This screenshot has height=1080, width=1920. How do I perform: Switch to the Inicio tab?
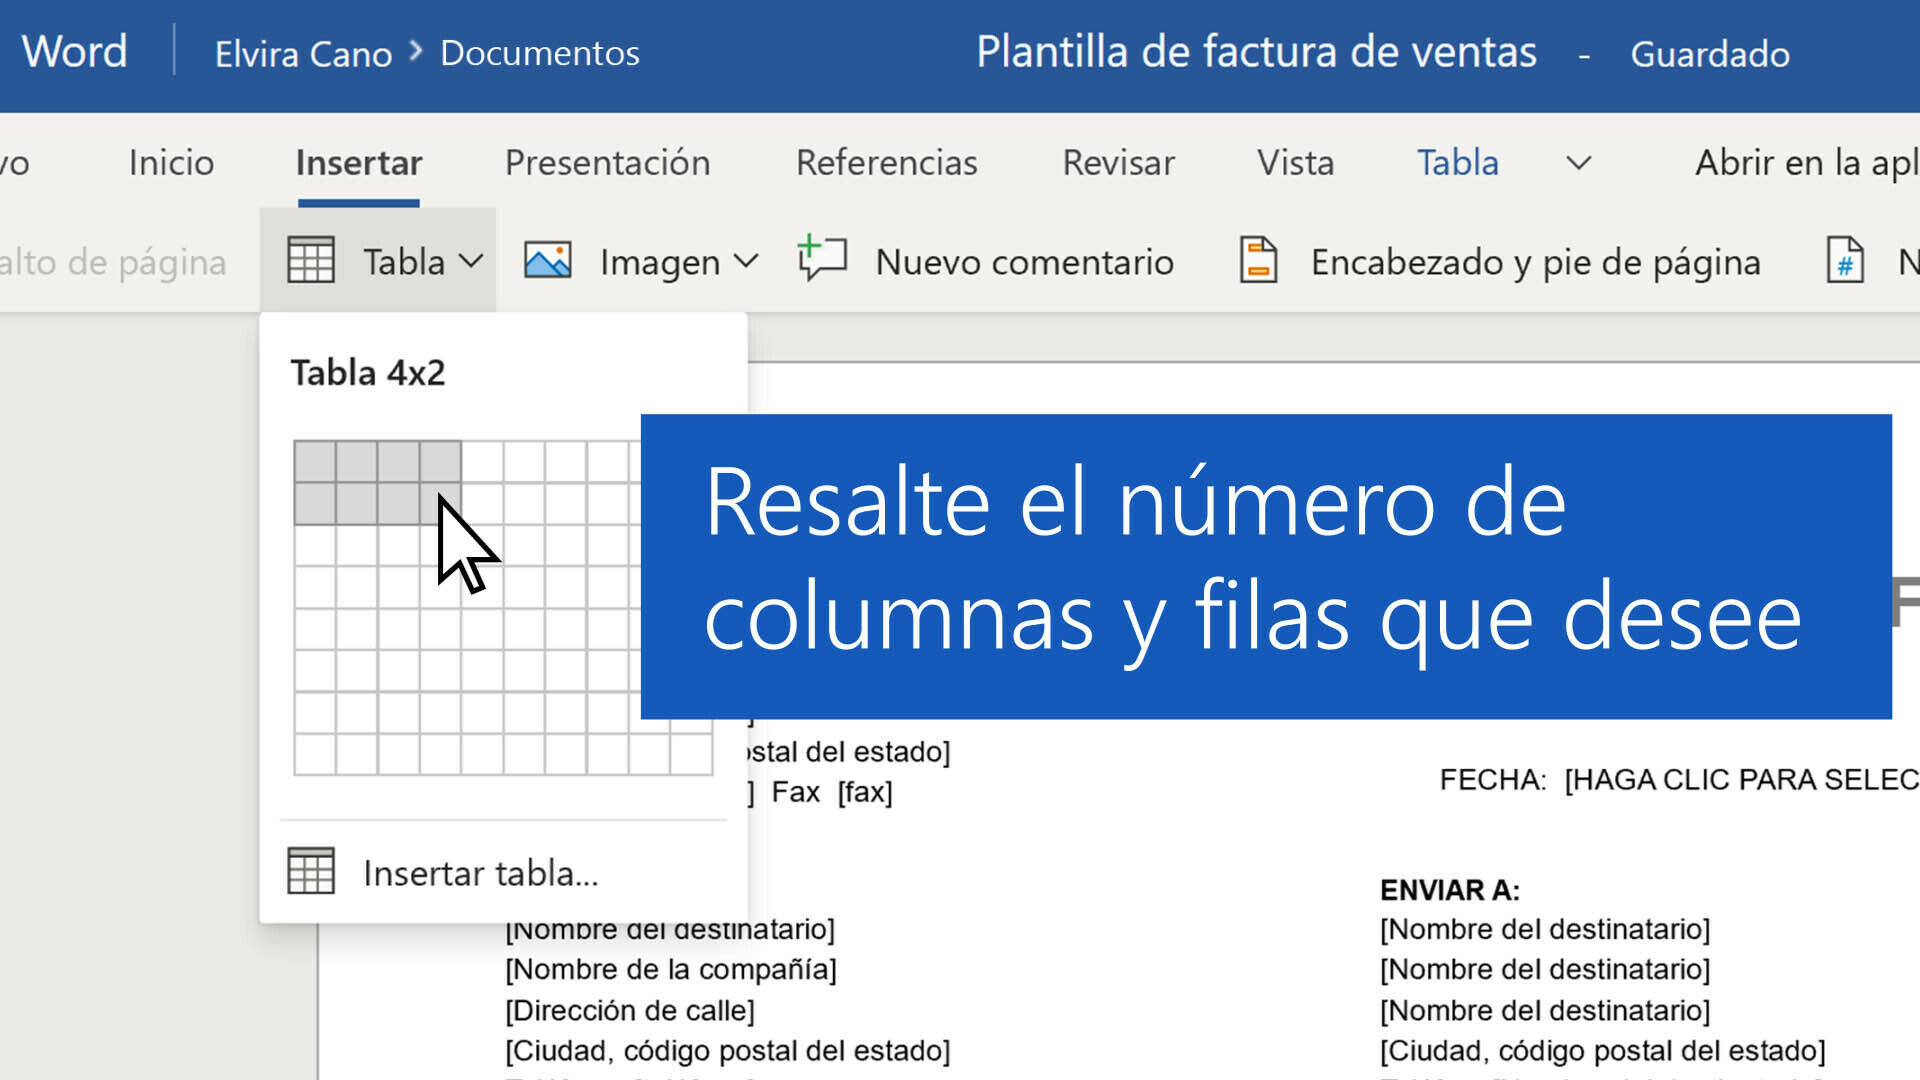pyautogui.click(x=171, y=163)
